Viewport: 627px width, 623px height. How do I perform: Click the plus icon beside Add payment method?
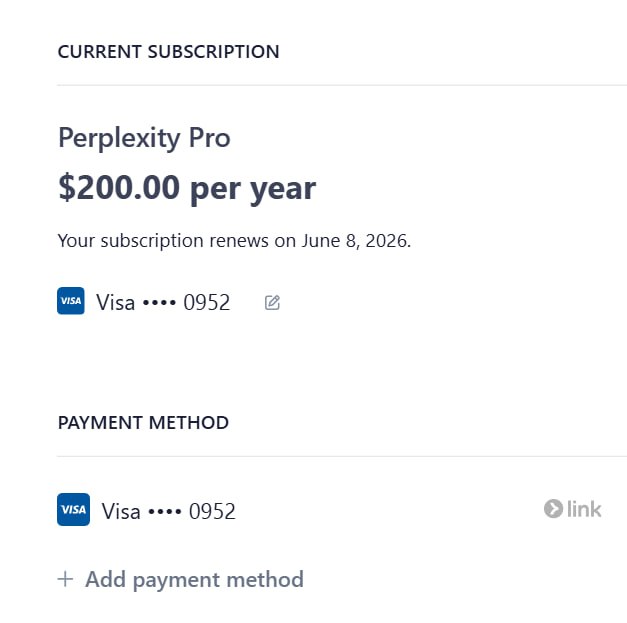pyautogui.click(x=65, y=579)
